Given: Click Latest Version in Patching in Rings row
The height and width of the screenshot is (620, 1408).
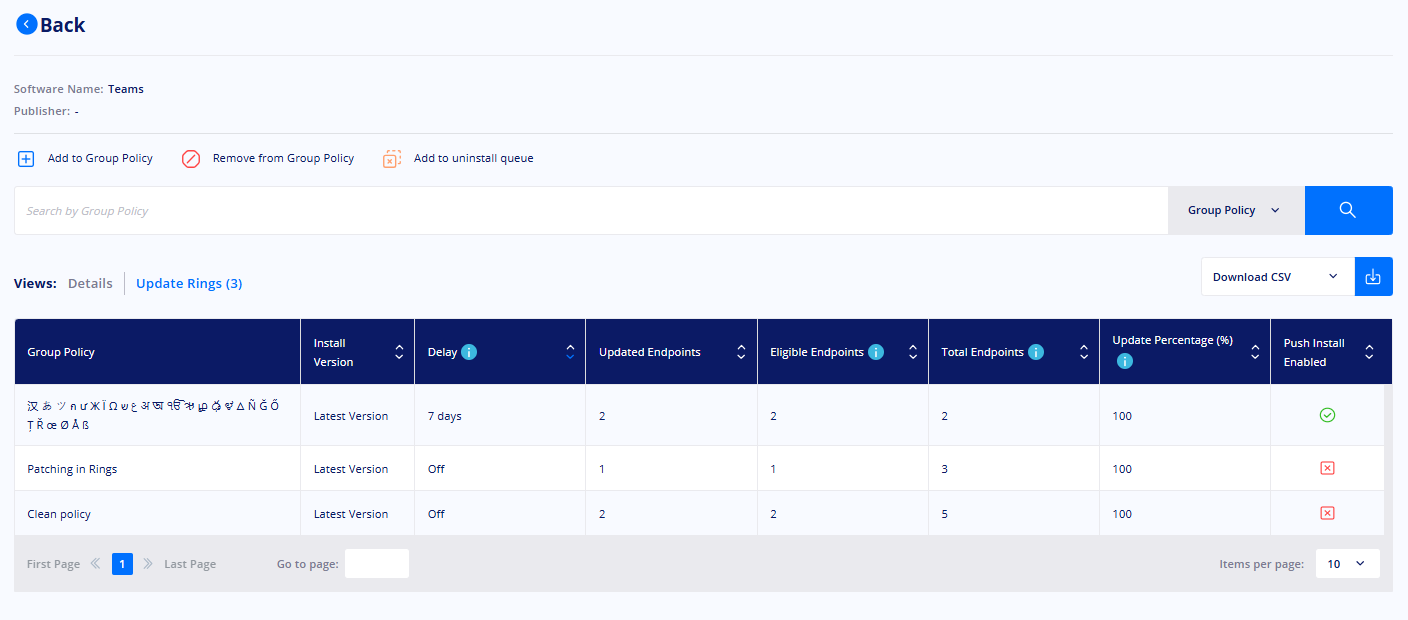Looking at the screenshot, I should [351, 469].
